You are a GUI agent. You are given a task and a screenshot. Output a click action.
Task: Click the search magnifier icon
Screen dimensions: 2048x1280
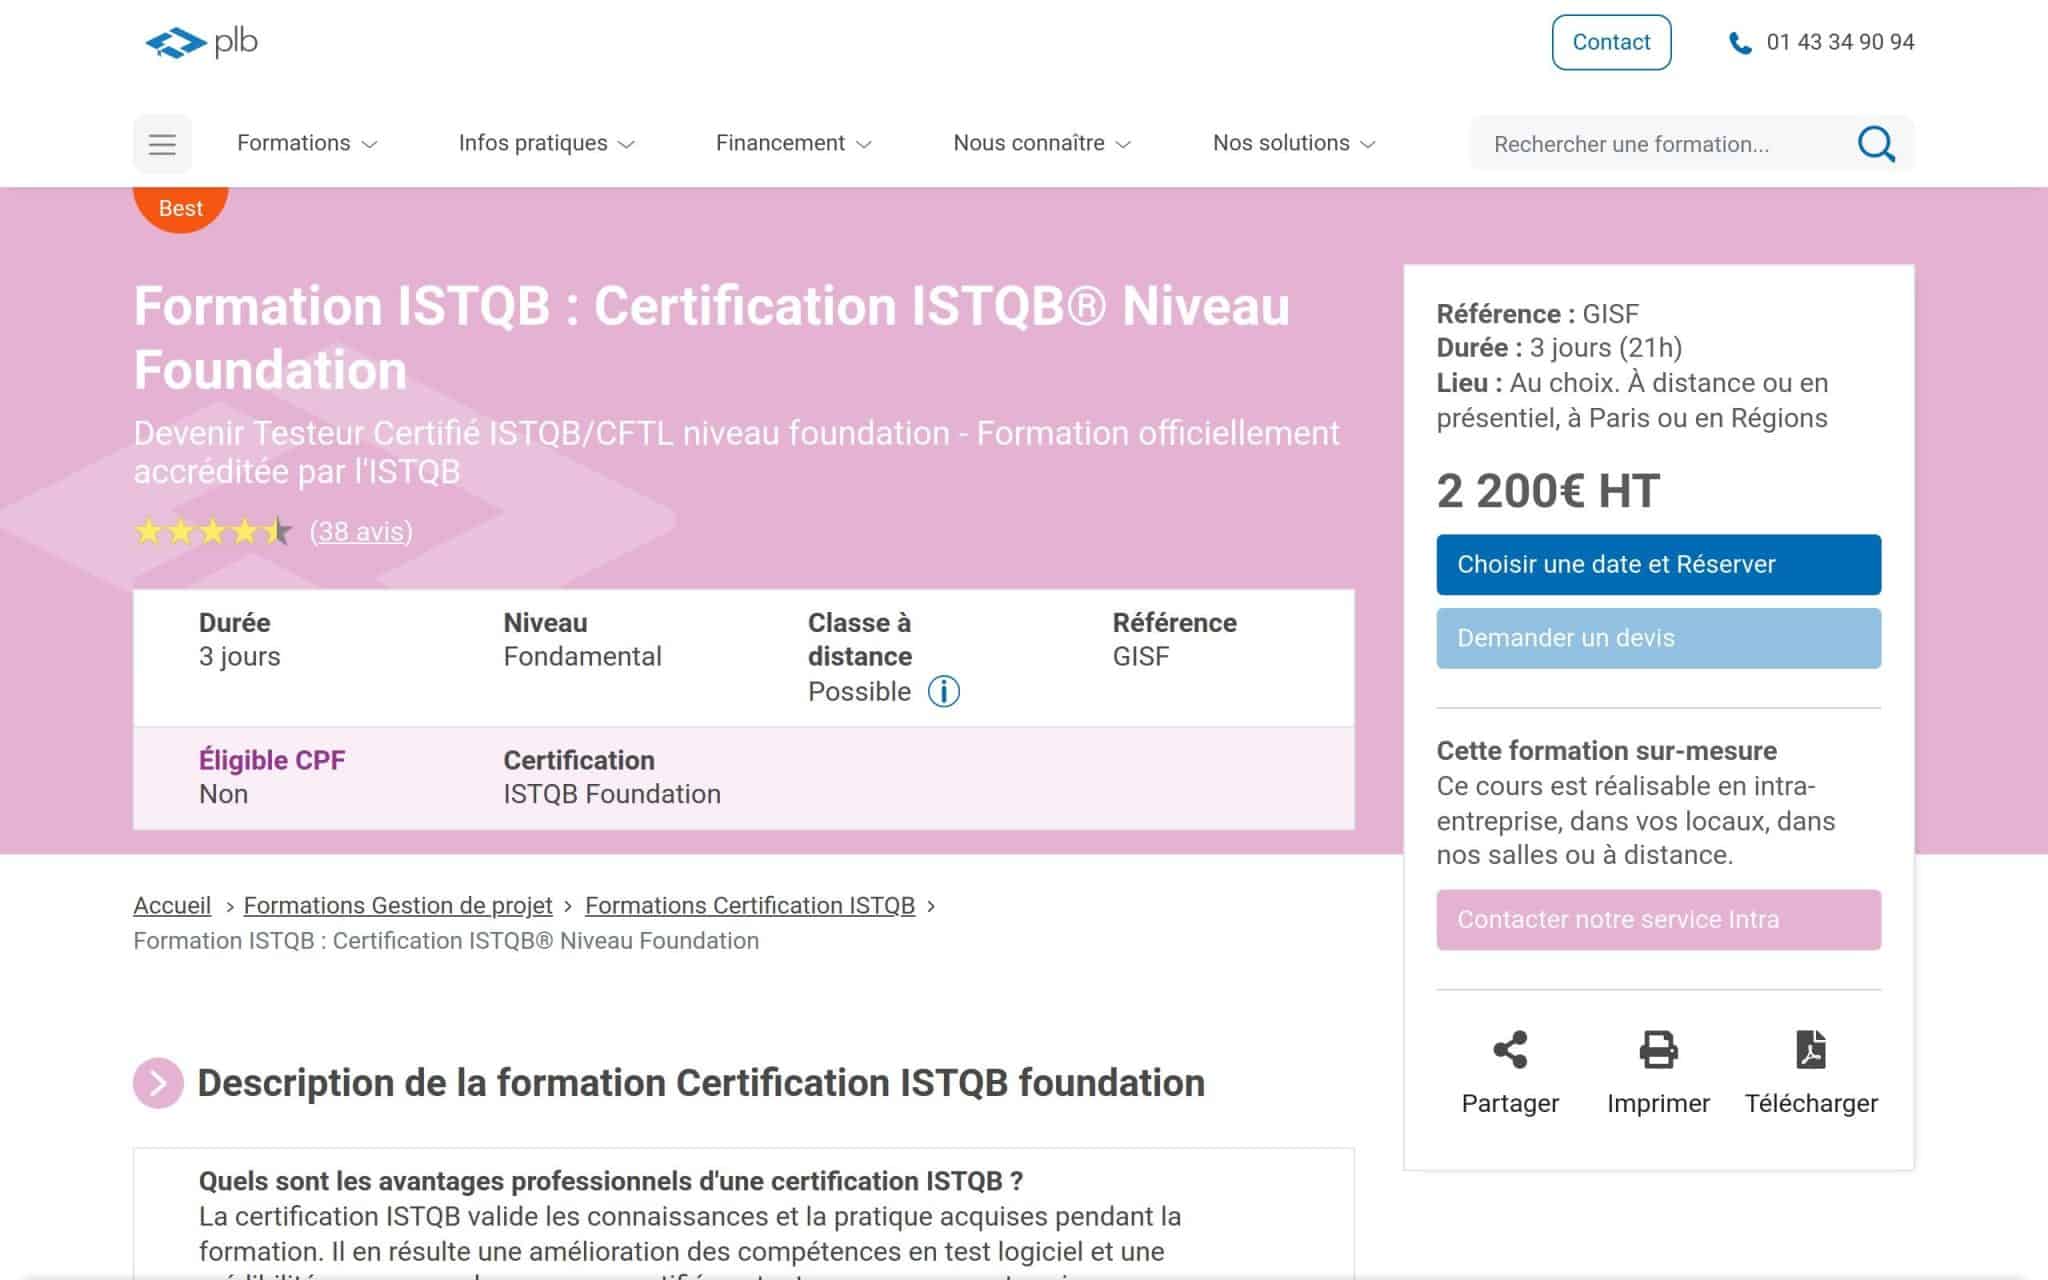[1876, 144]
